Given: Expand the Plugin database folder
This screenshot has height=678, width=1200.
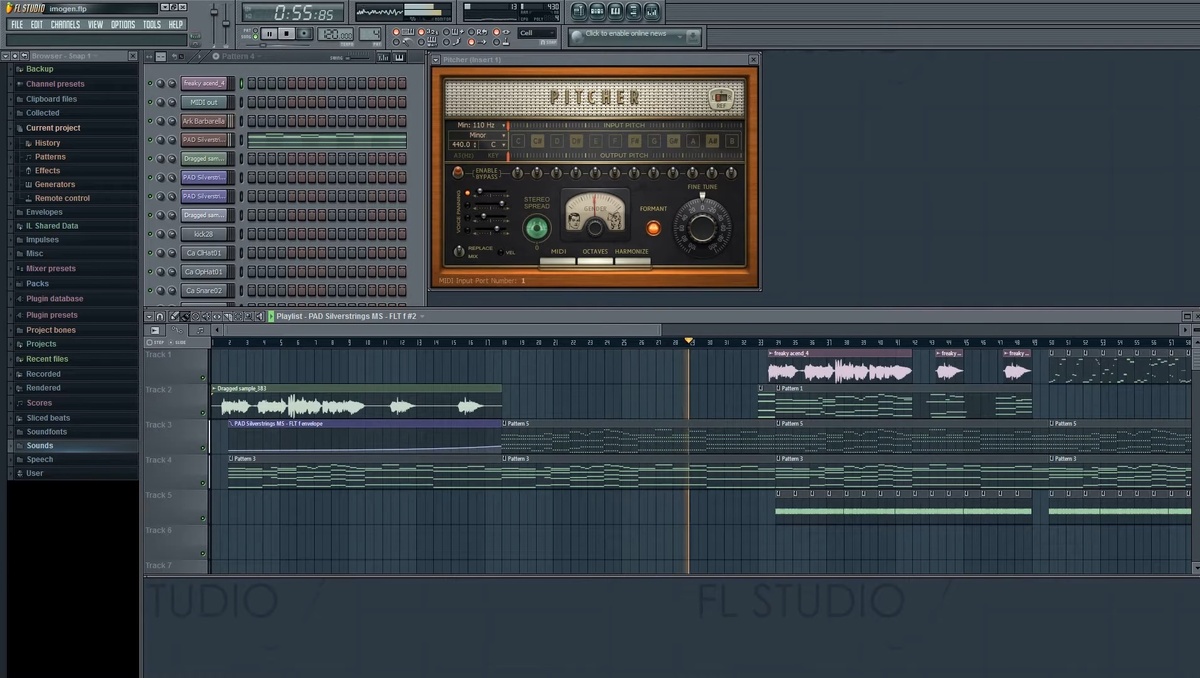Looking at the screenshot, I should (x=55, y=299).
